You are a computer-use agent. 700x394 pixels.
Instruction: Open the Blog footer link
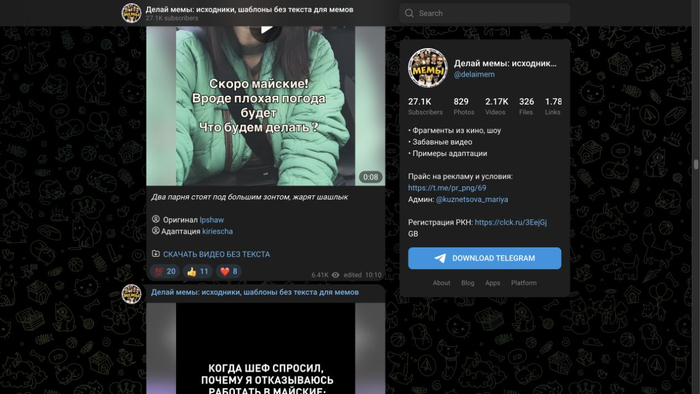[467, 283]
